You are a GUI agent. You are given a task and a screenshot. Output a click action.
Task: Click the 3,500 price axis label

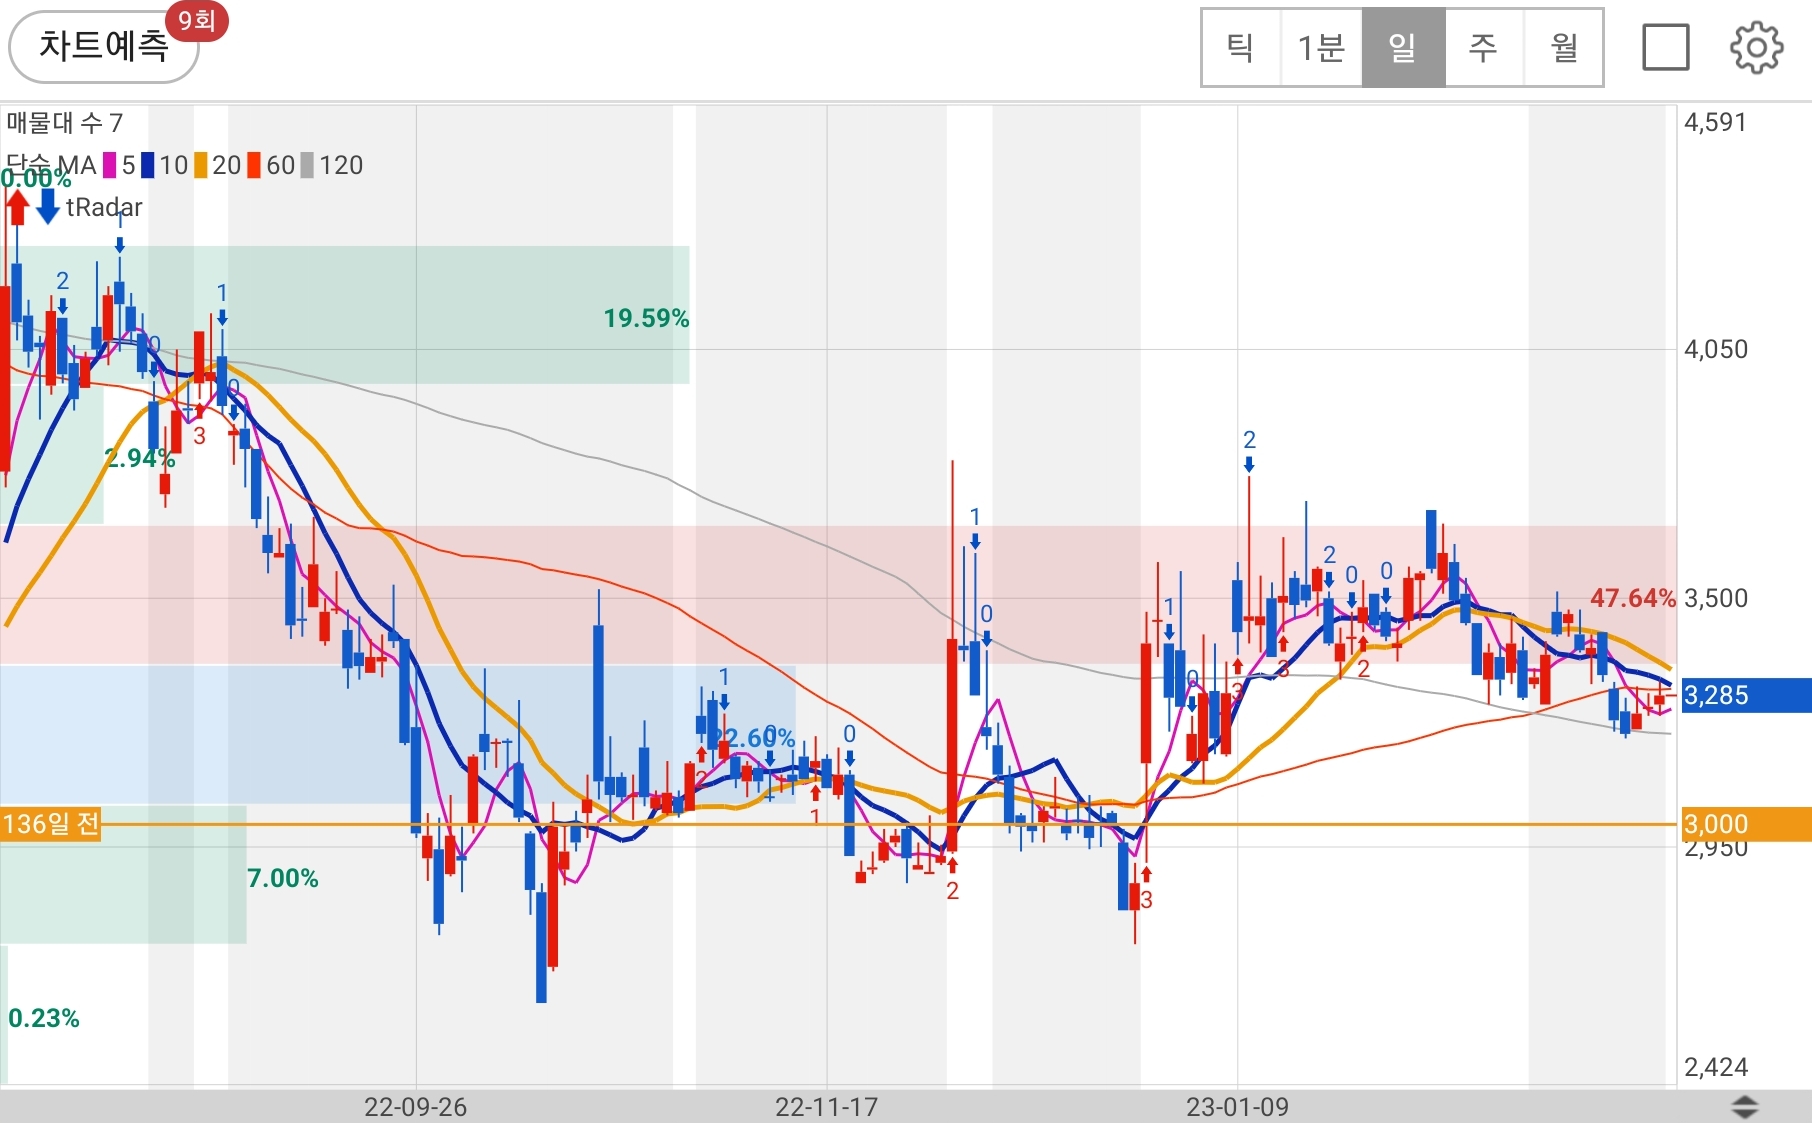click(x=1716, y=598)
